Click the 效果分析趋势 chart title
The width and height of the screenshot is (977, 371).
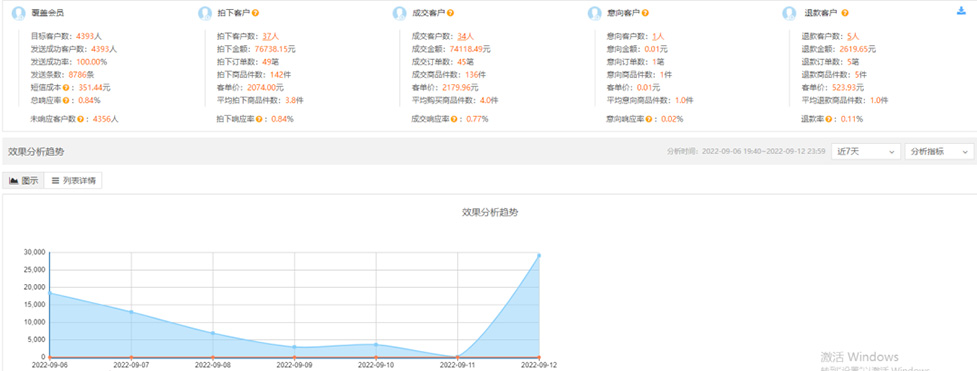point(490,212)
